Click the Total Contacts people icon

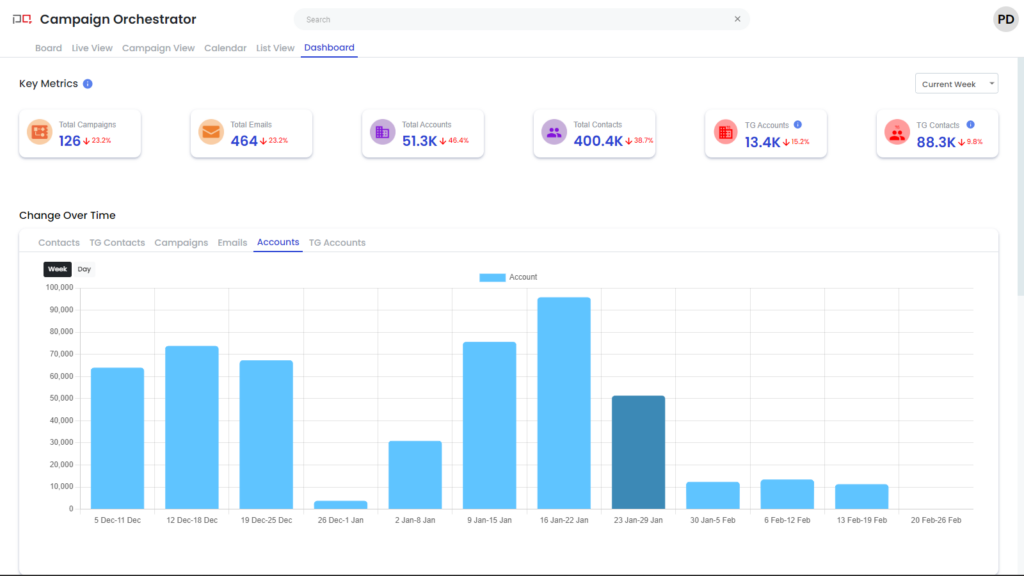click(554, 132)
